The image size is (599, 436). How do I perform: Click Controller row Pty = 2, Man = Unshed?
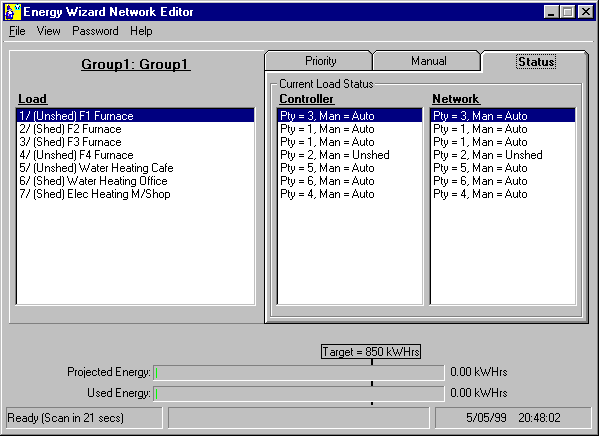pyautogui.click(x=350, y=155)
